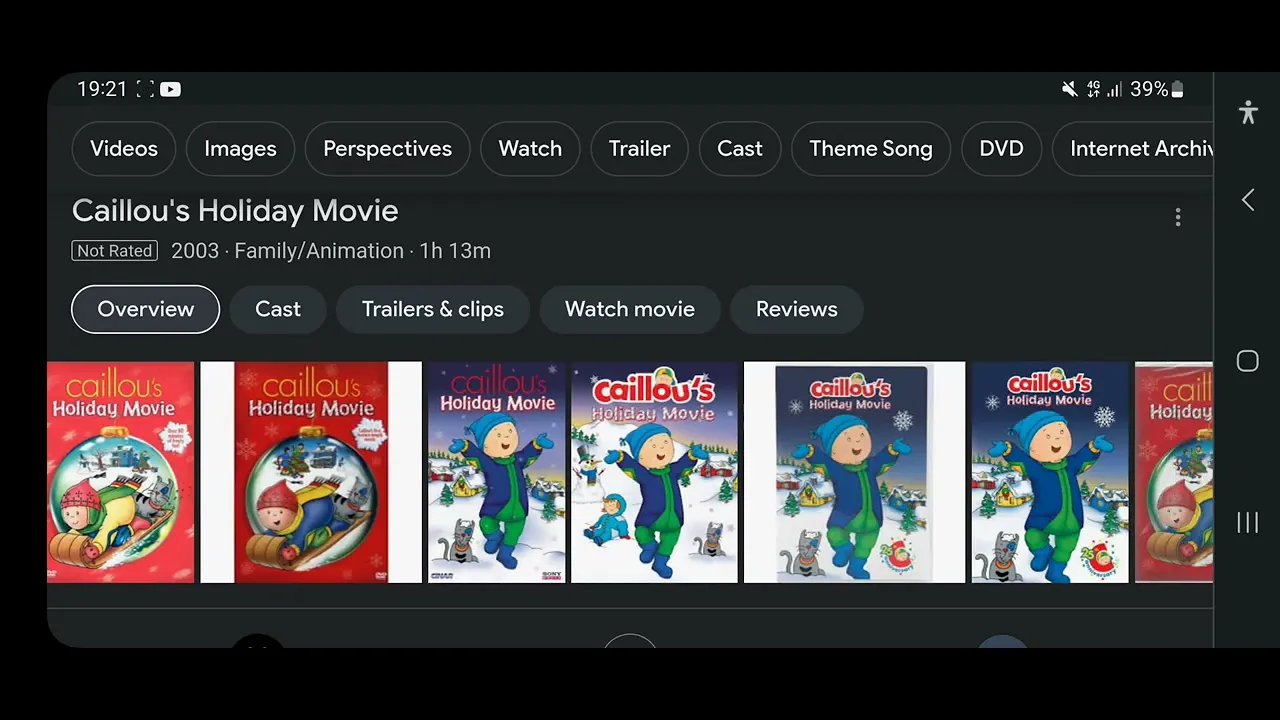Select the Videos filter chip
The width and height of the screenshot is (1280, 720).
click(x=124, y=149)
